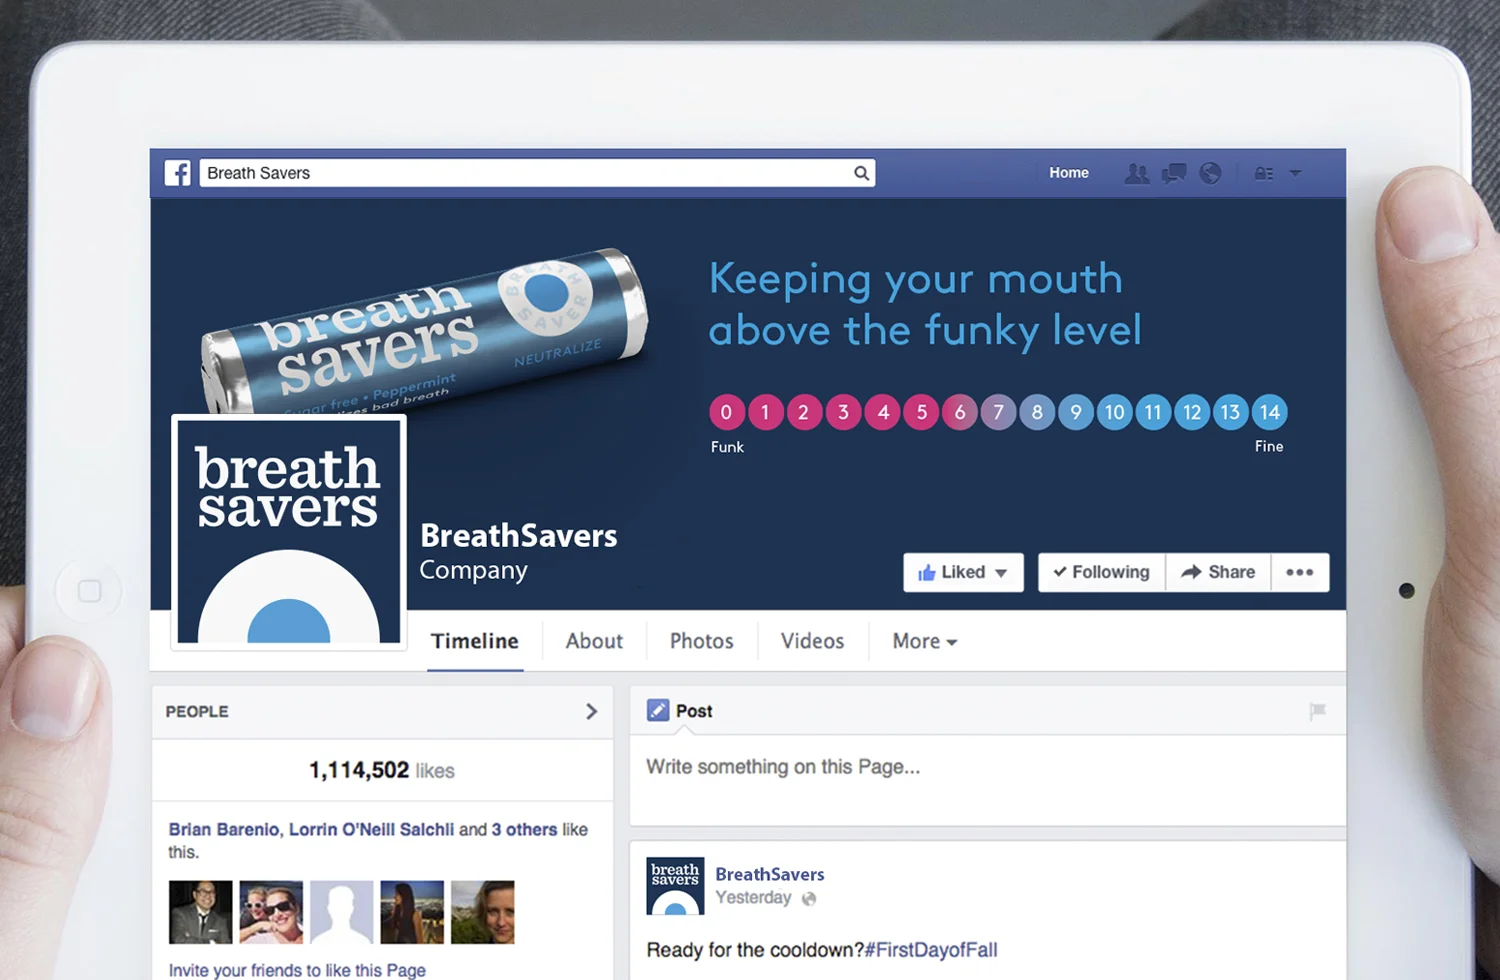The height and width of the screenshot is (980, 1500).
Task: Open Lorrin O'Neill Salchli's profile link
Action: [x=371, y=829]
